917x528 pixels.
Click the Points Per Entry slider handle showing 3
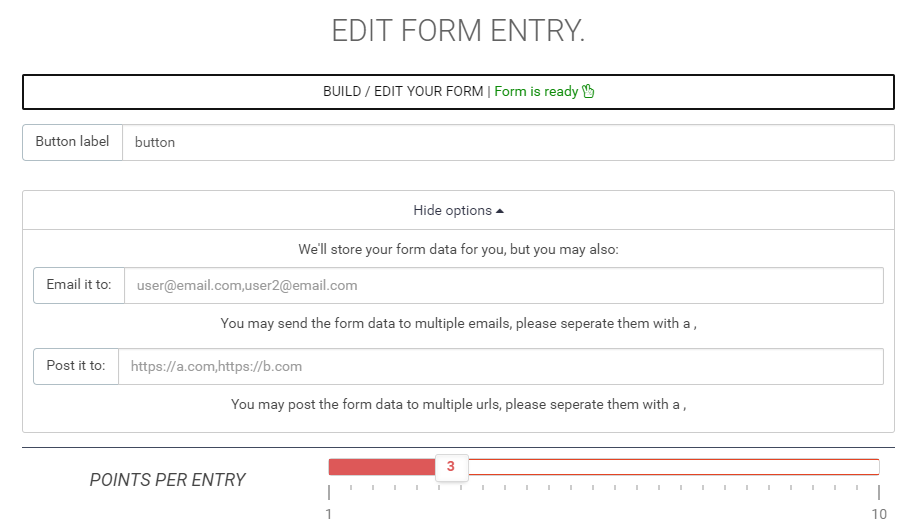451,467
